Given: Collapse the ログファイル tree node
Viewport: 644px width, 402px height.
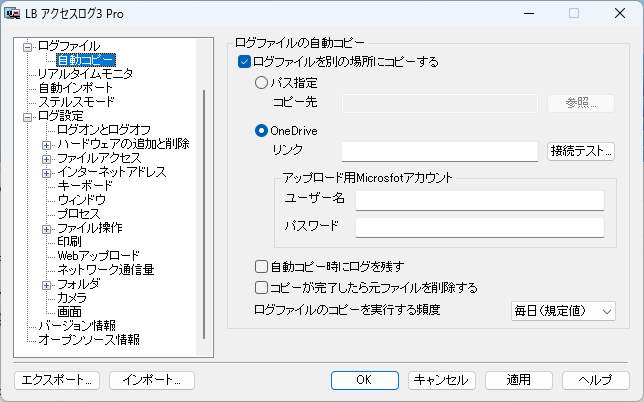Looking at the screenshot, I should coord(28,47).
